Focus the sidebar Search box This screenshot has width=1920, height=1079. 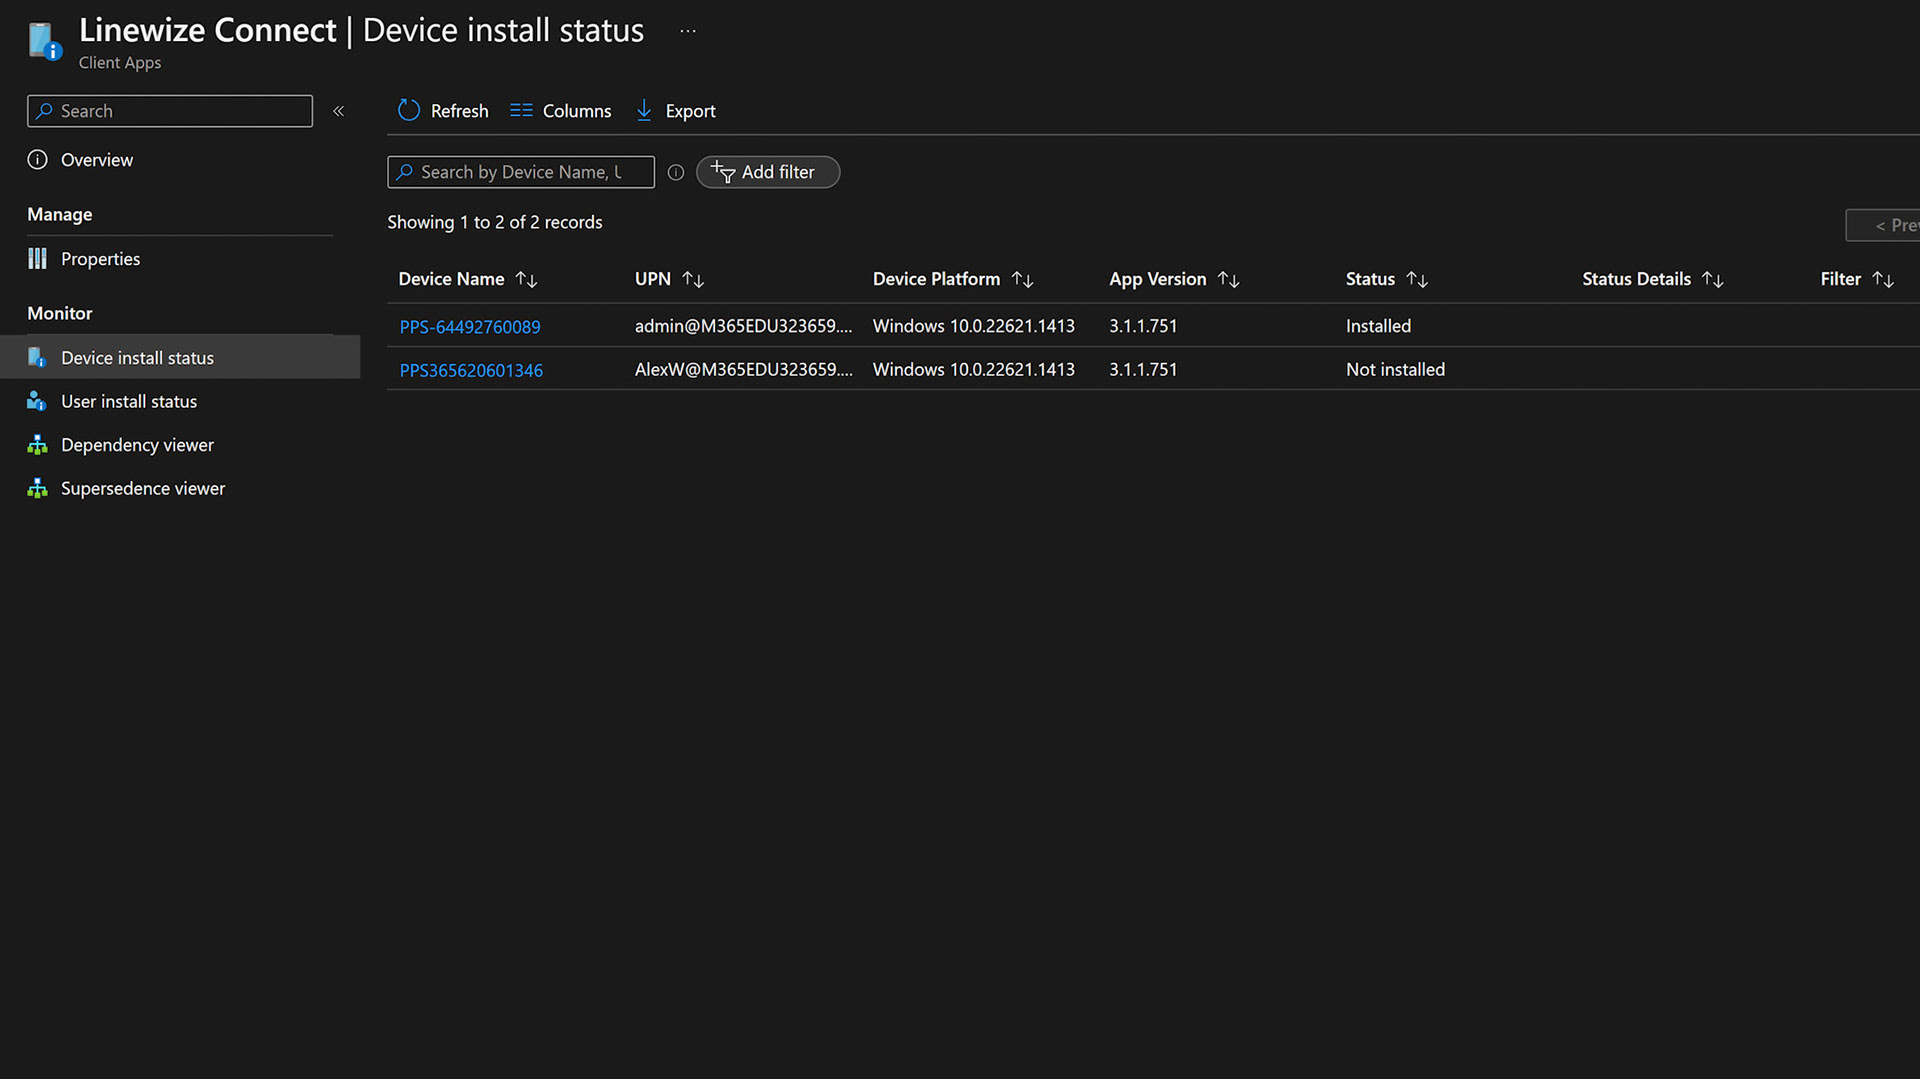coord(170,111)
